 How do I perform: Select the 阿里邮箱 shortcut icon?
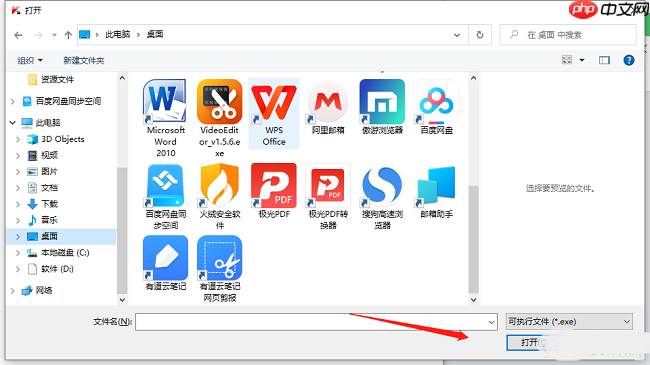pos(328,107)
